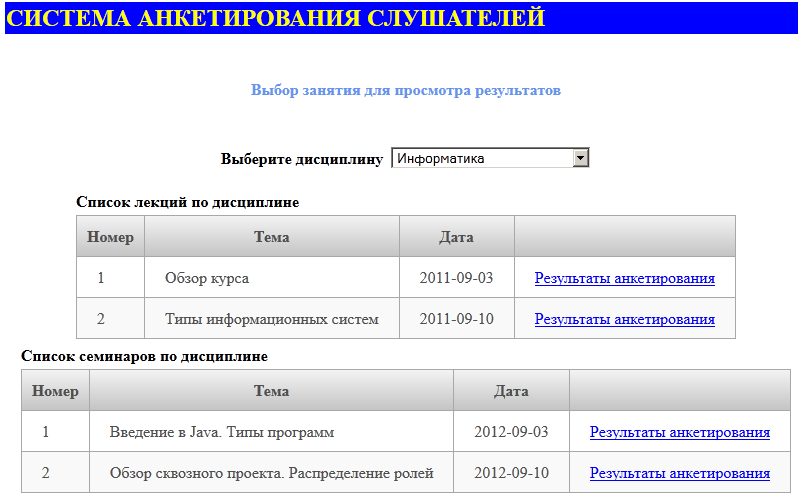The height and width of the screenshot is (501, 798).
Task: Select the lecture topic cell Обзор курса
Action: (272, 277)
